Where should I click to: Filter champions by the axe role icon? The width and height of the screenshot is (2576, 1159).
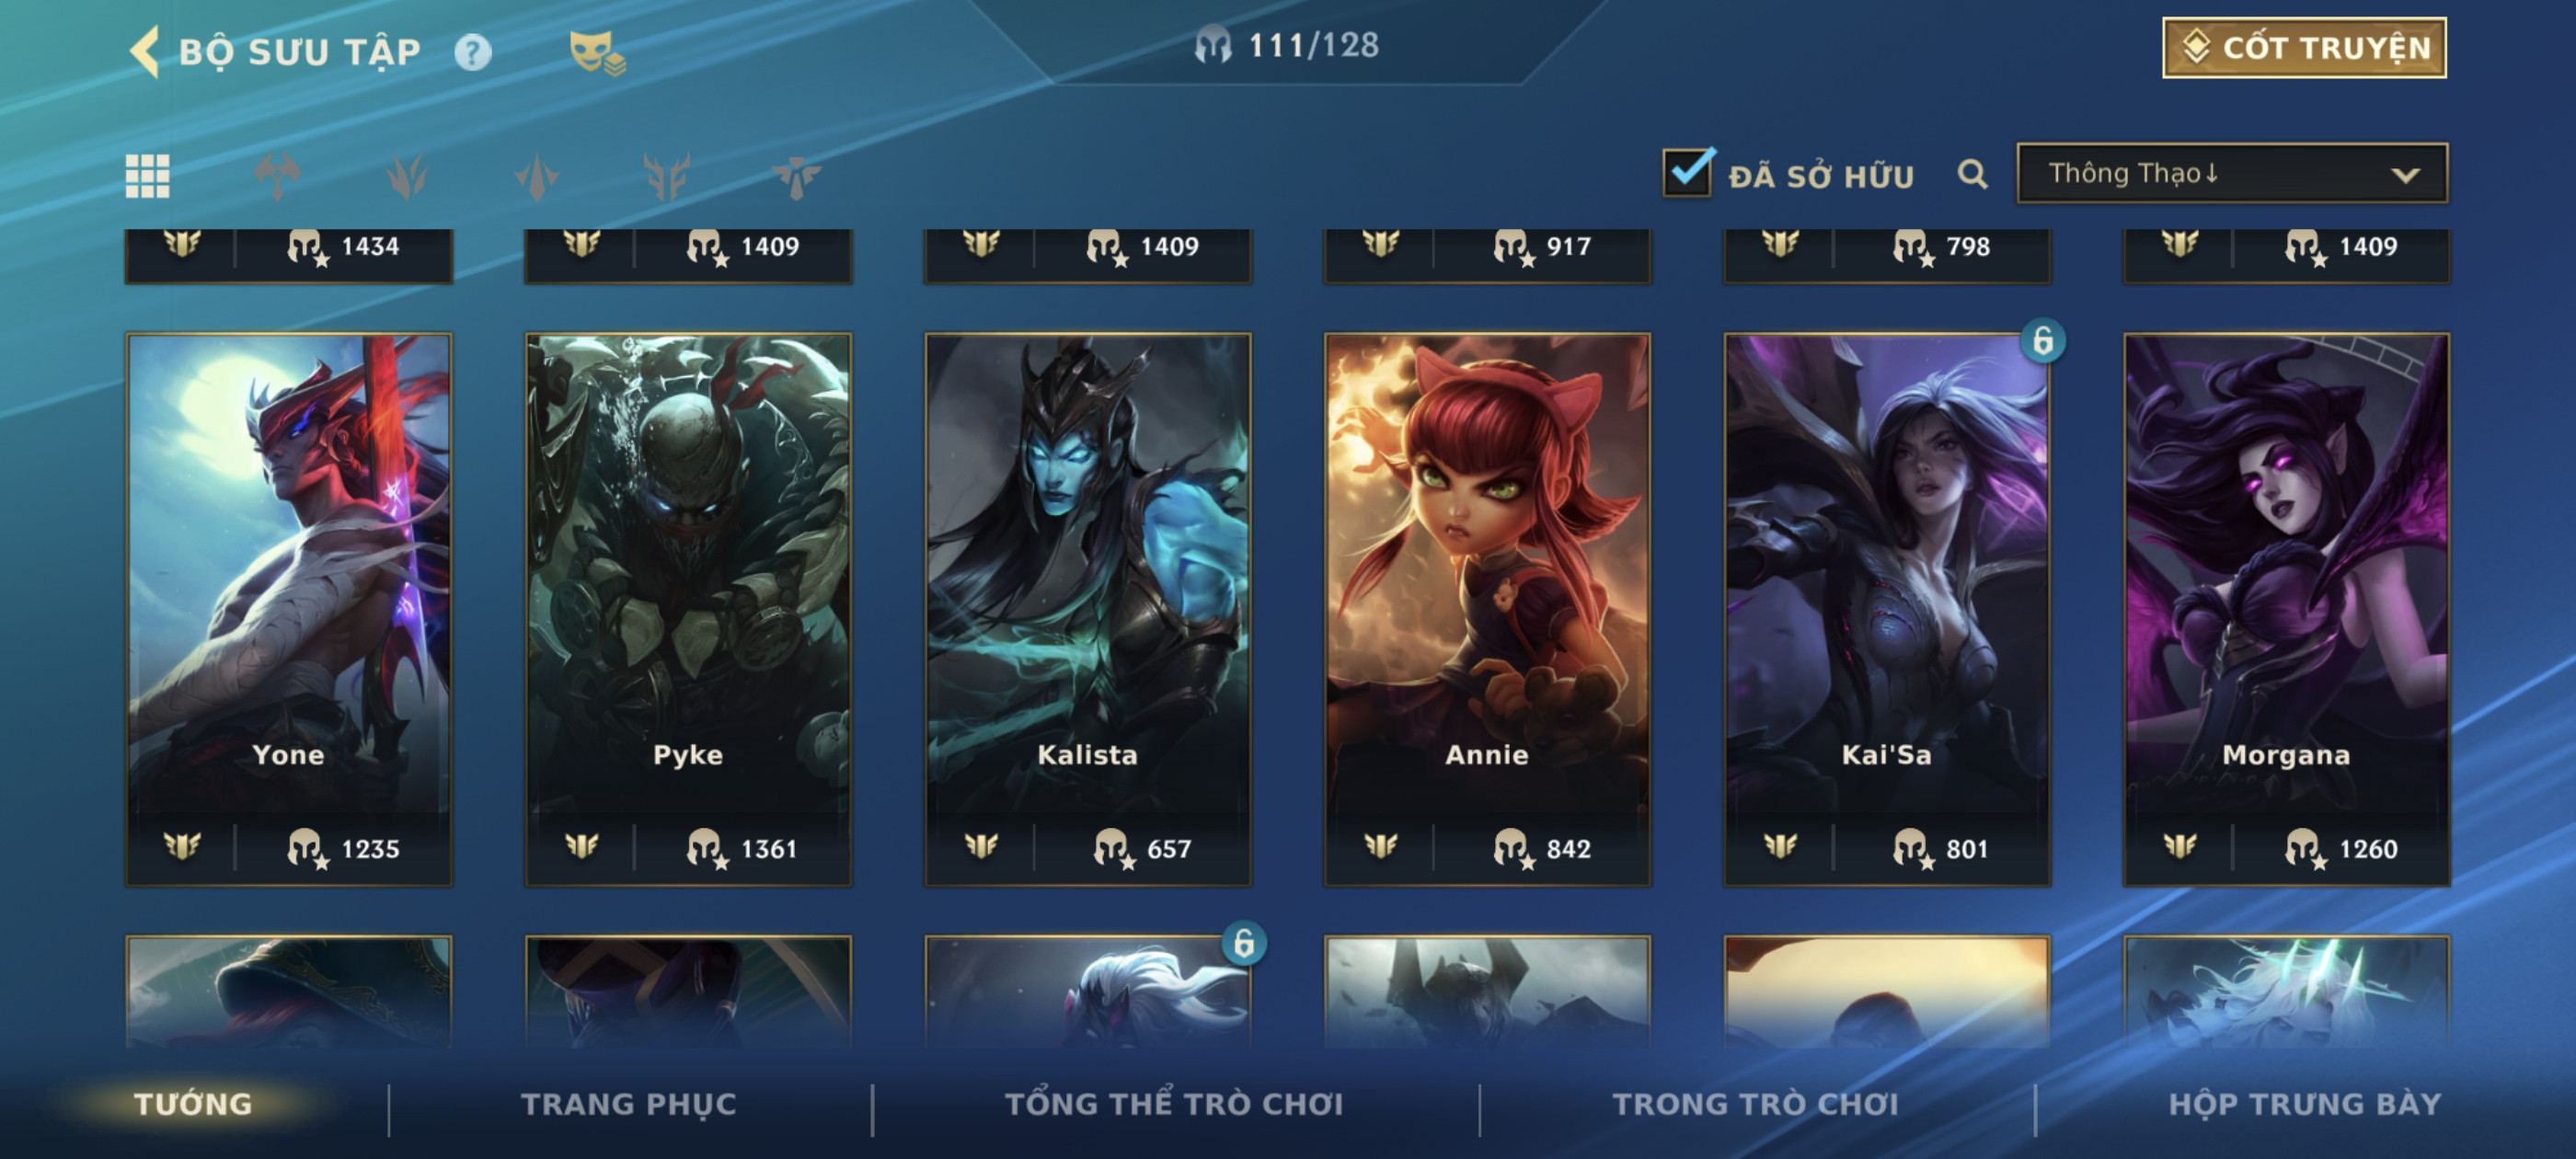tap(277, 177)
